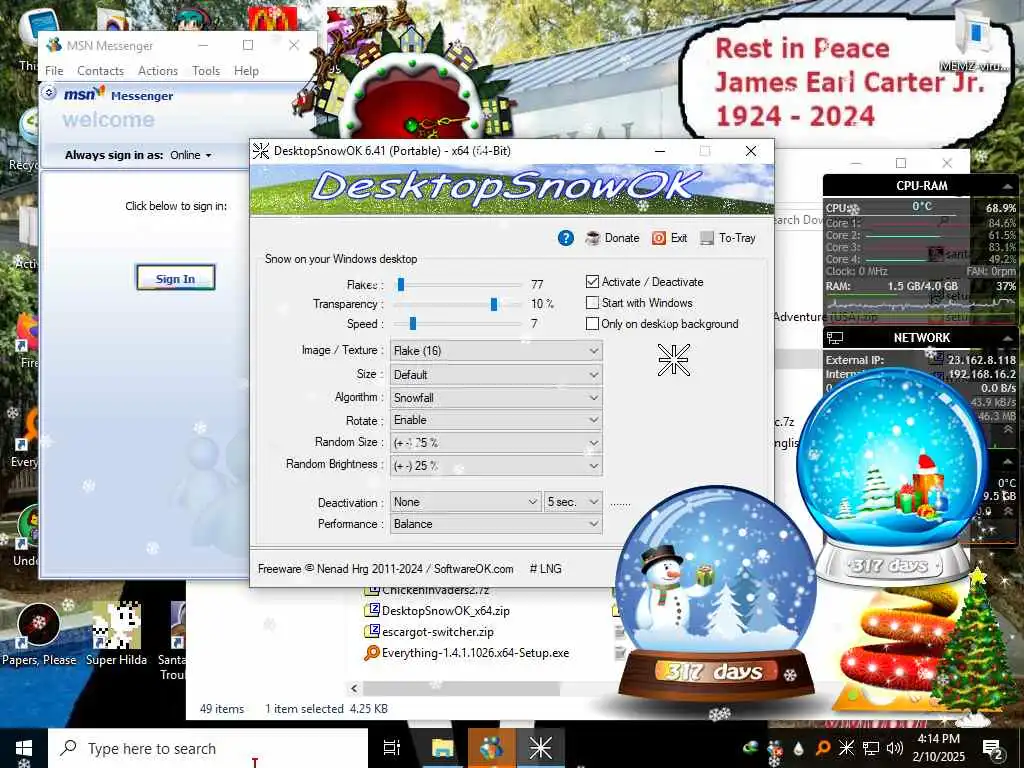Image resolution: width=1024 pixels, height=768 pixels.
Task: Open Papers, Please desktop shortcut
Action: [39, 634]
